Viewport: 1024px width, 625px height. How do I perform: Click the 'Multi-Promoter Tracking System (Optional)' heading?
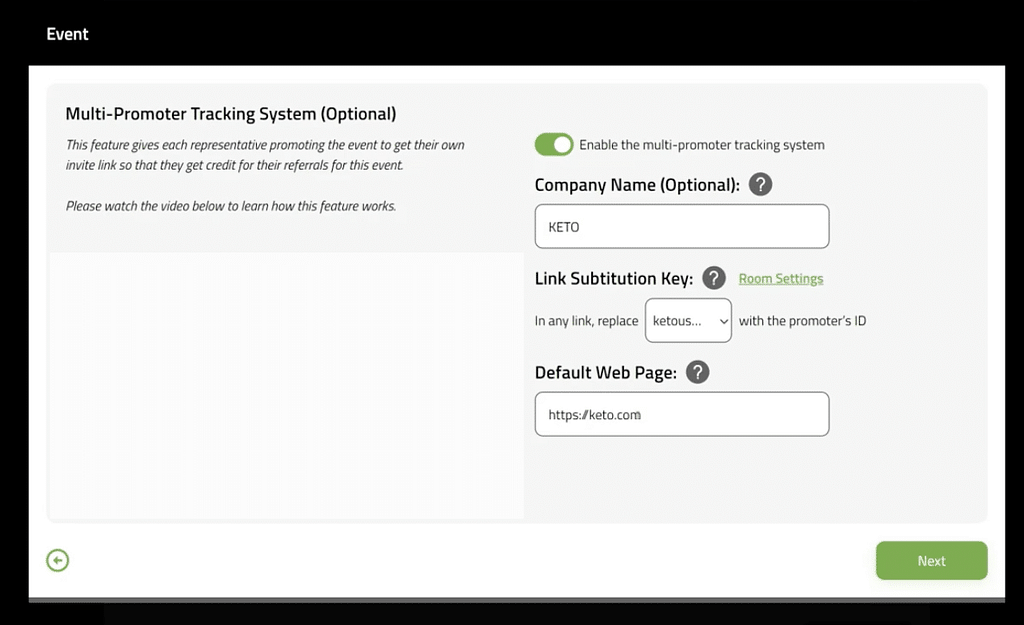(x=230, y=114)
